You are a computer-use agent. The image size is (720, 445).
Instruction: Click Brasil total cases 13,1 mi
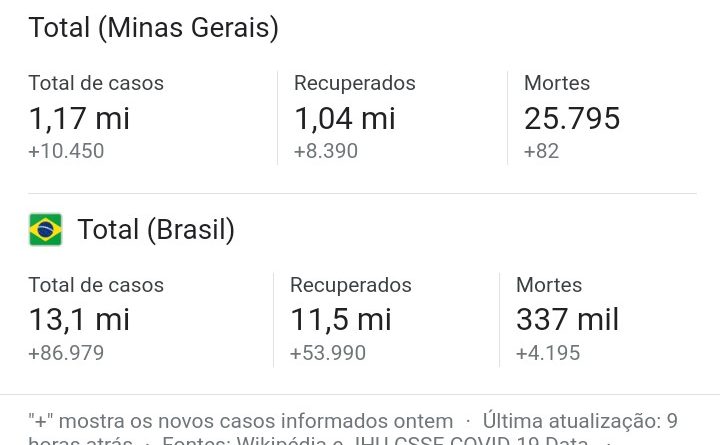(79, 320)
